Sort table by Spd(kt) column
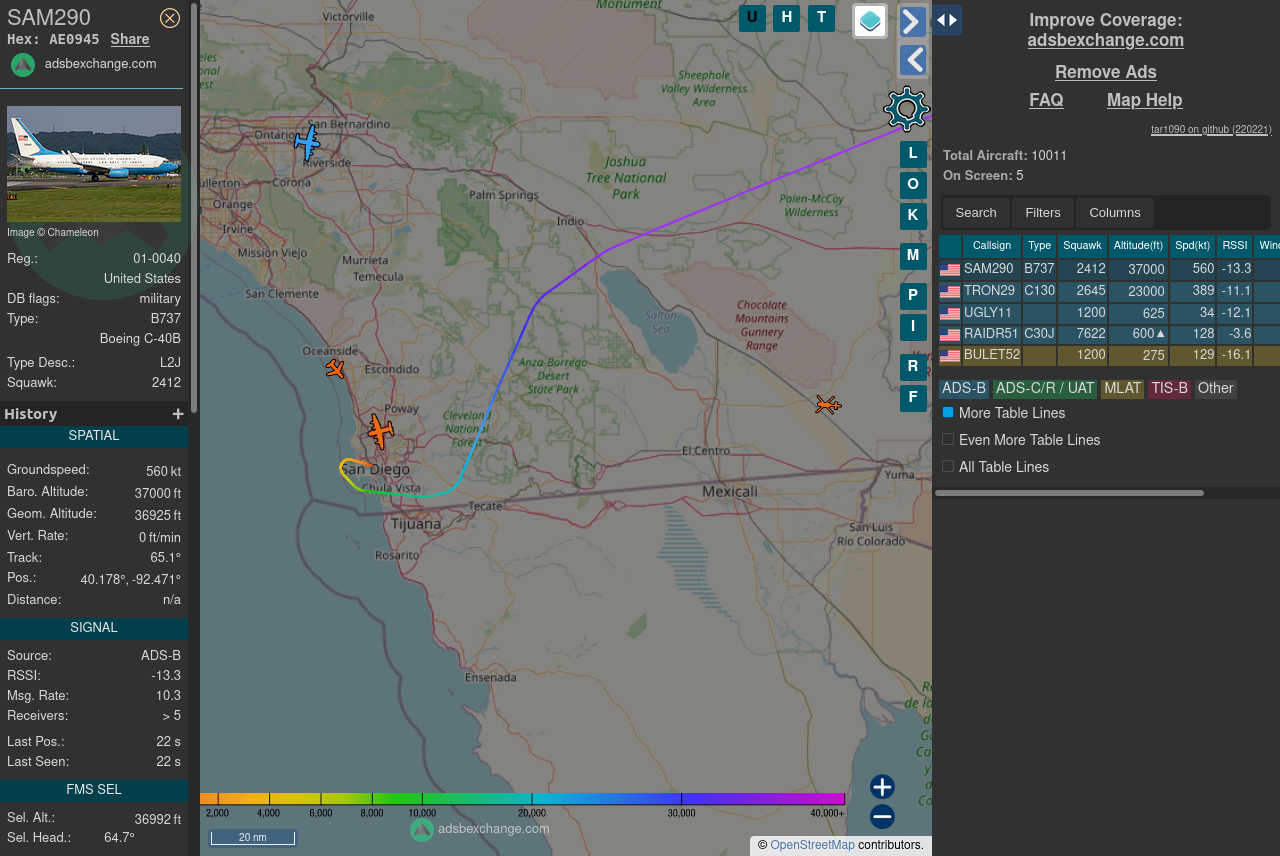1280x856 pixels. (1192, 246)
